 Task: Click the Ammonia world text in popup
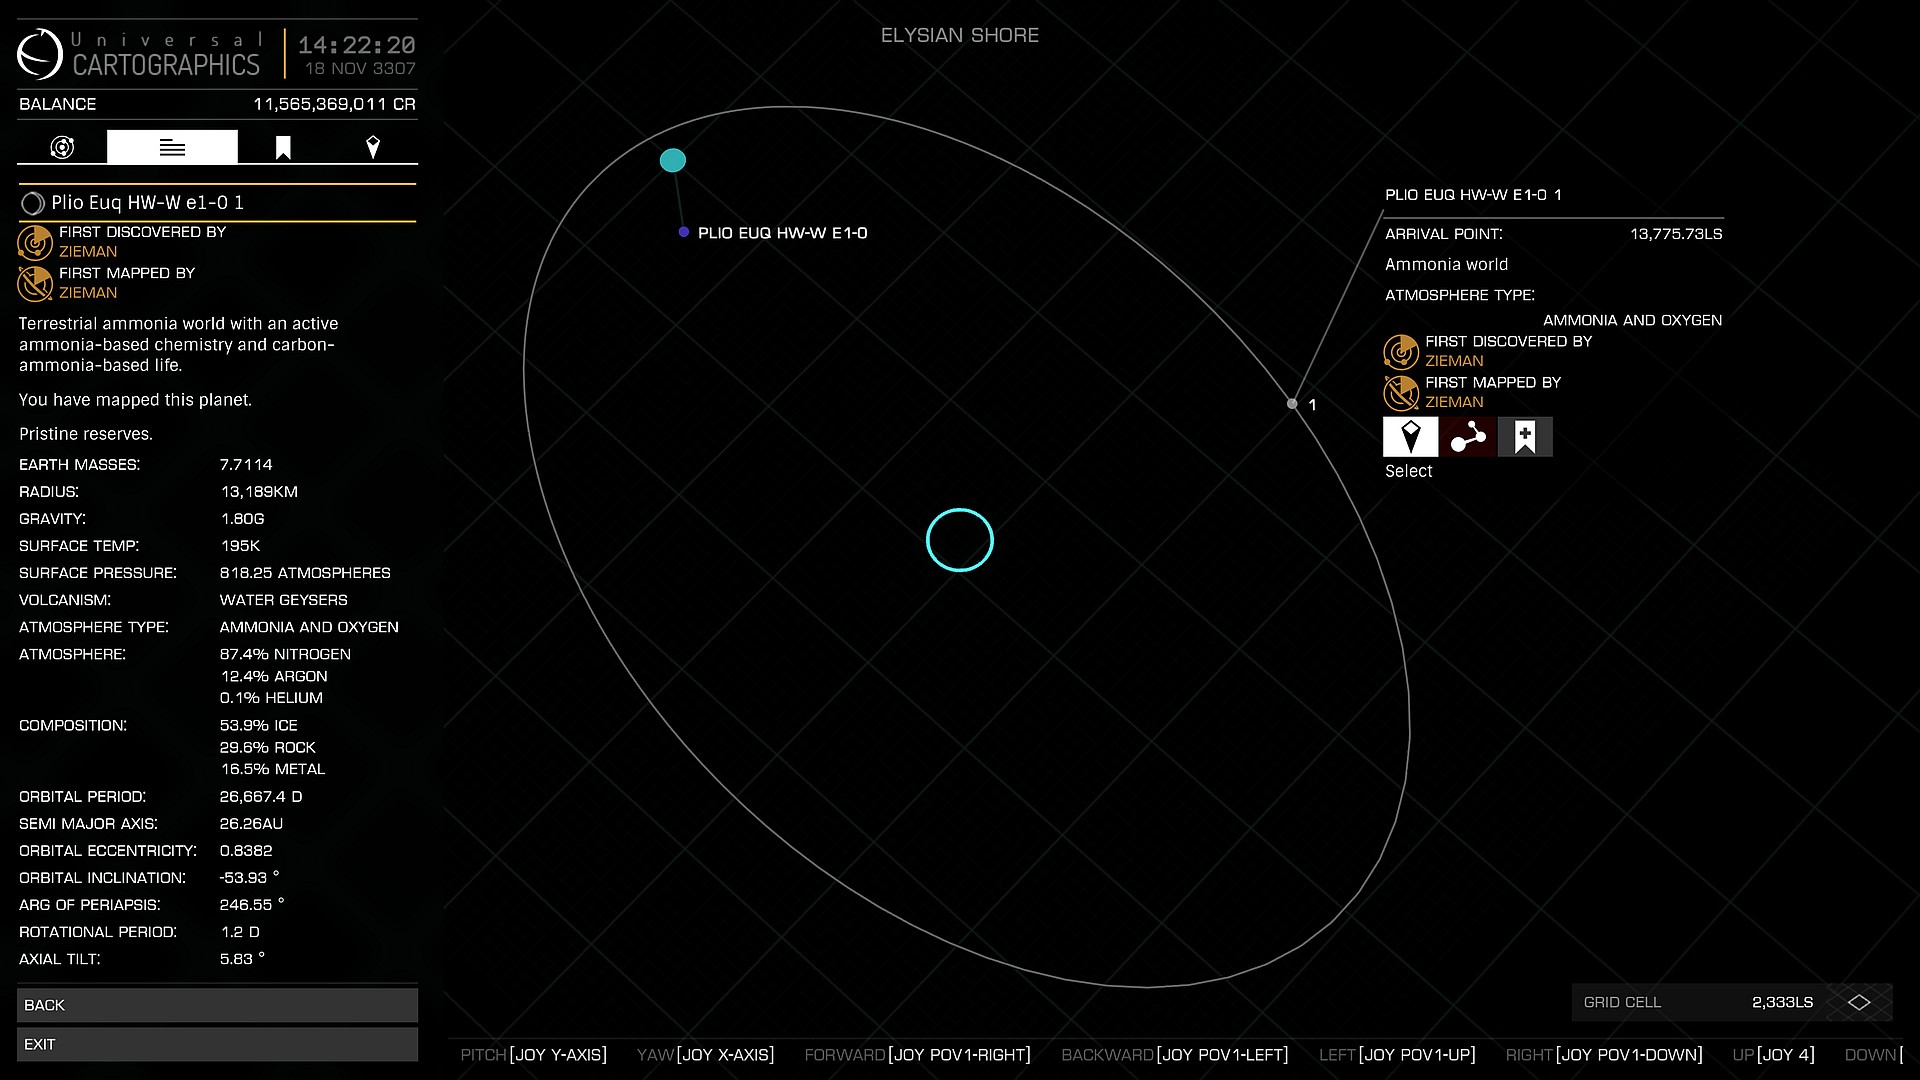coord(1446,265)
